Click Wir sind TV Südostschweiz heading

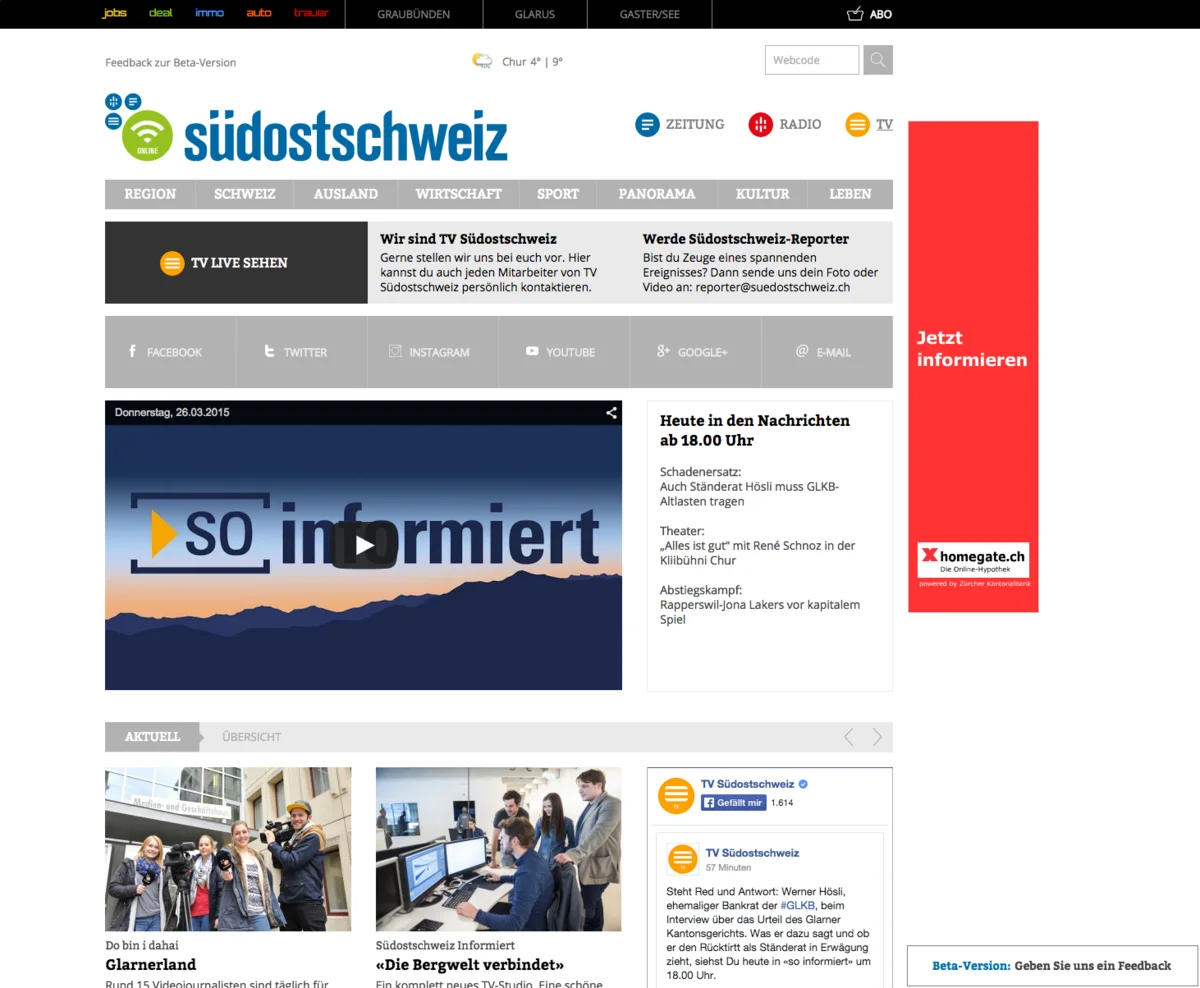point(468,239)
